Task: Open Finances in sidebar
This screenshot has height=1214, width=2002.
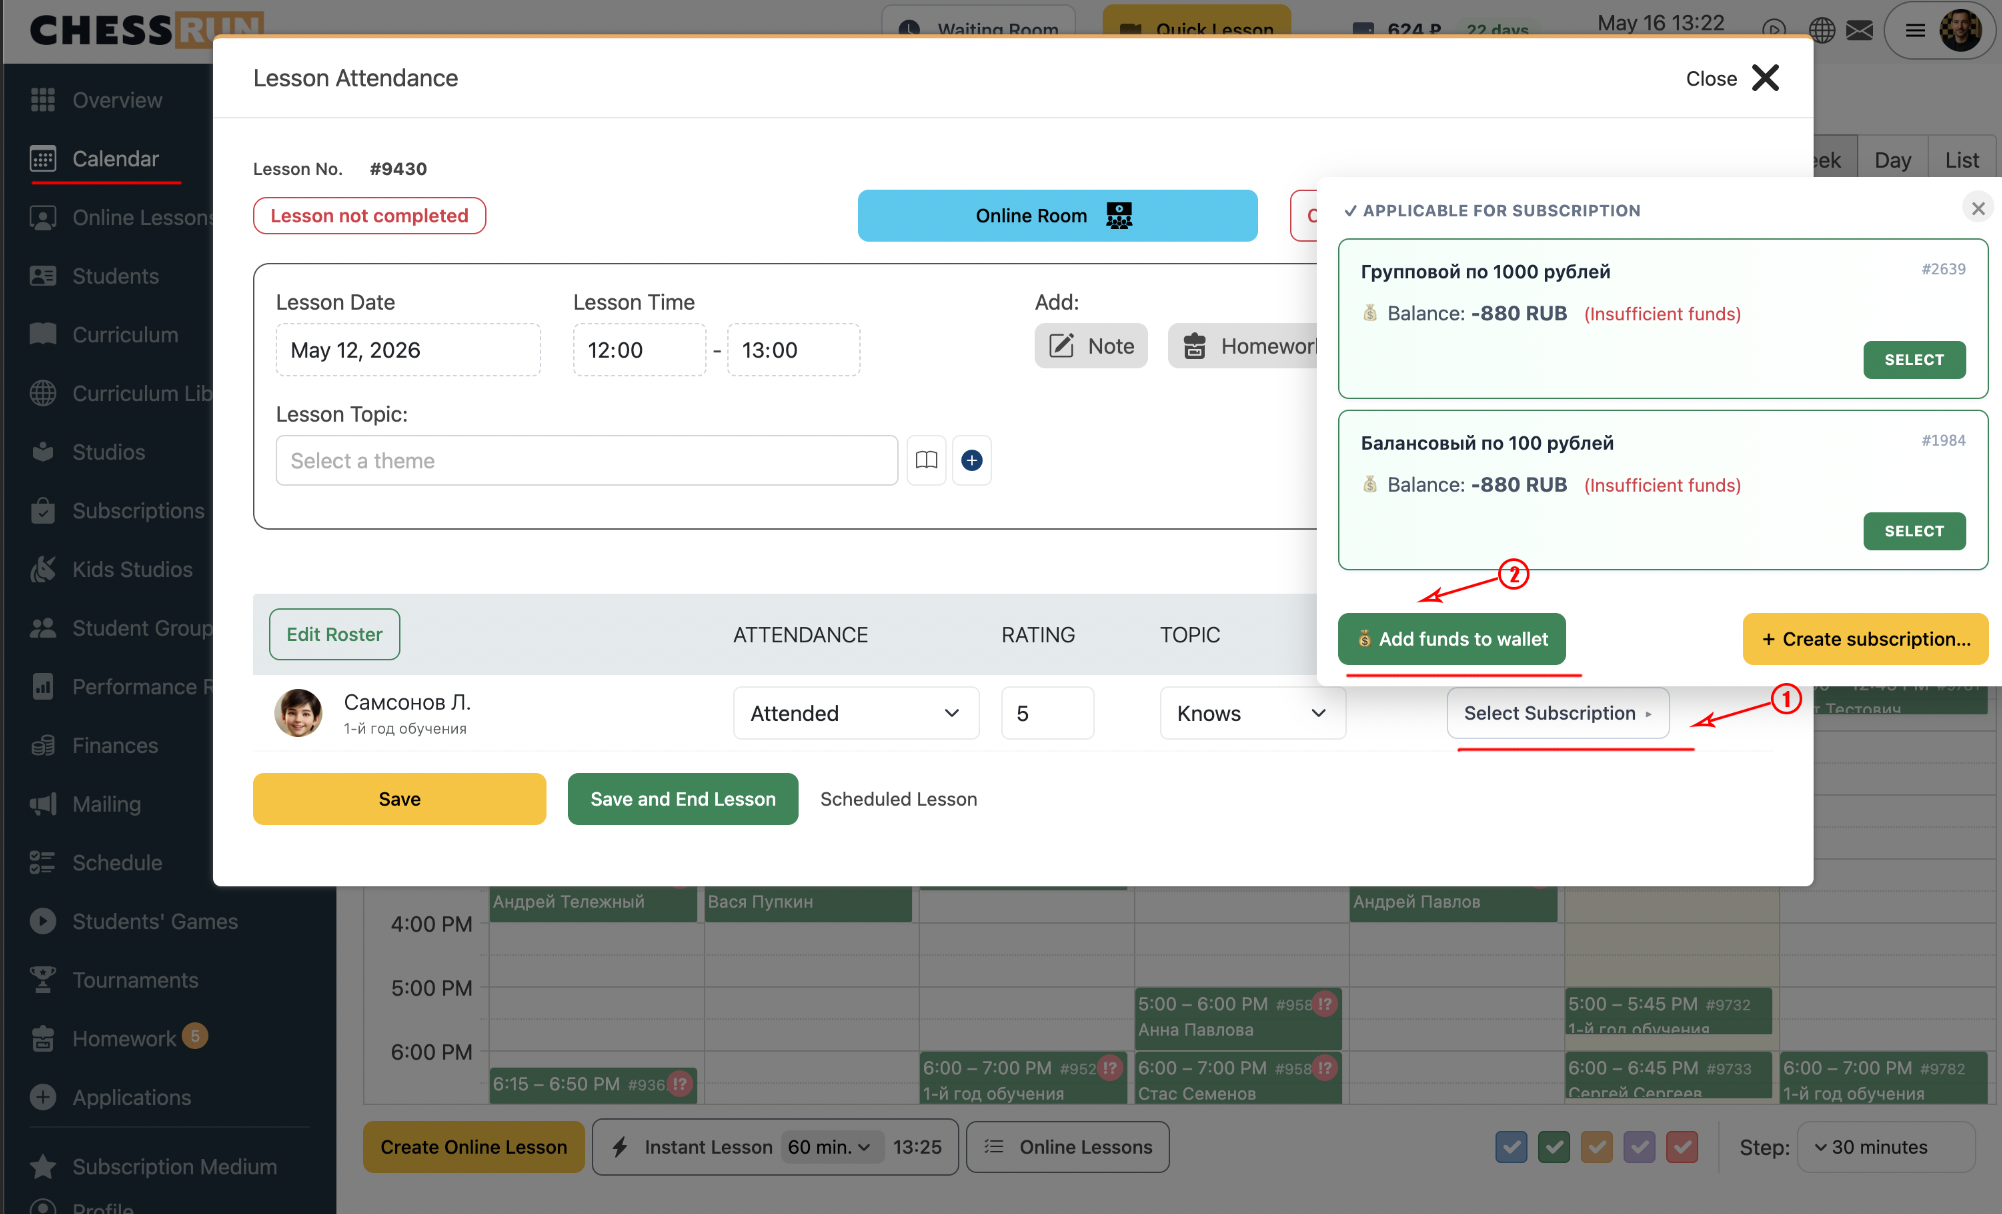Action: pyautogui.click(x=96, y=745)
